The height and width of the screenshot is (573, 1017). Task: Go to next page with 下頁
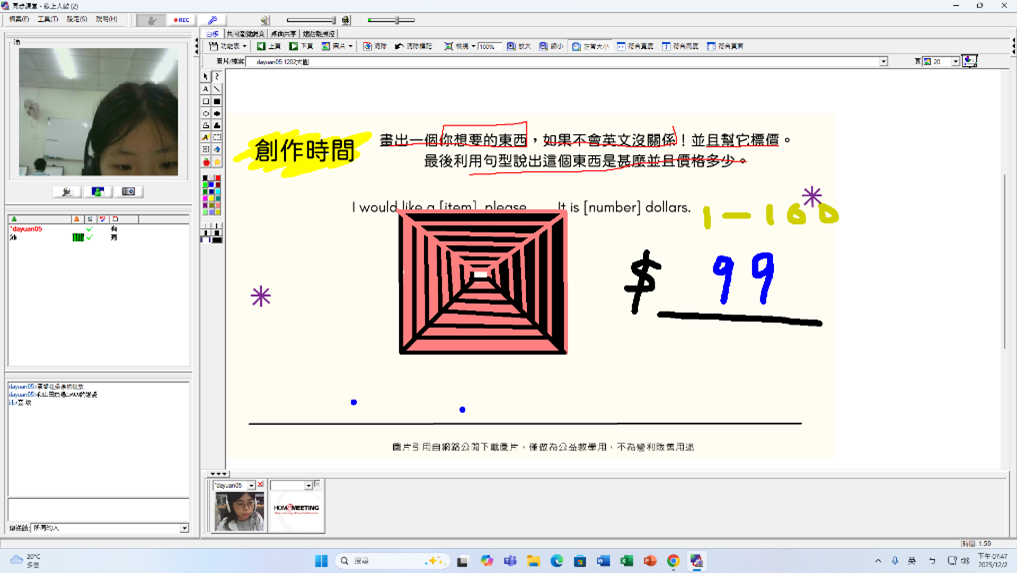[x=301, y=46]
